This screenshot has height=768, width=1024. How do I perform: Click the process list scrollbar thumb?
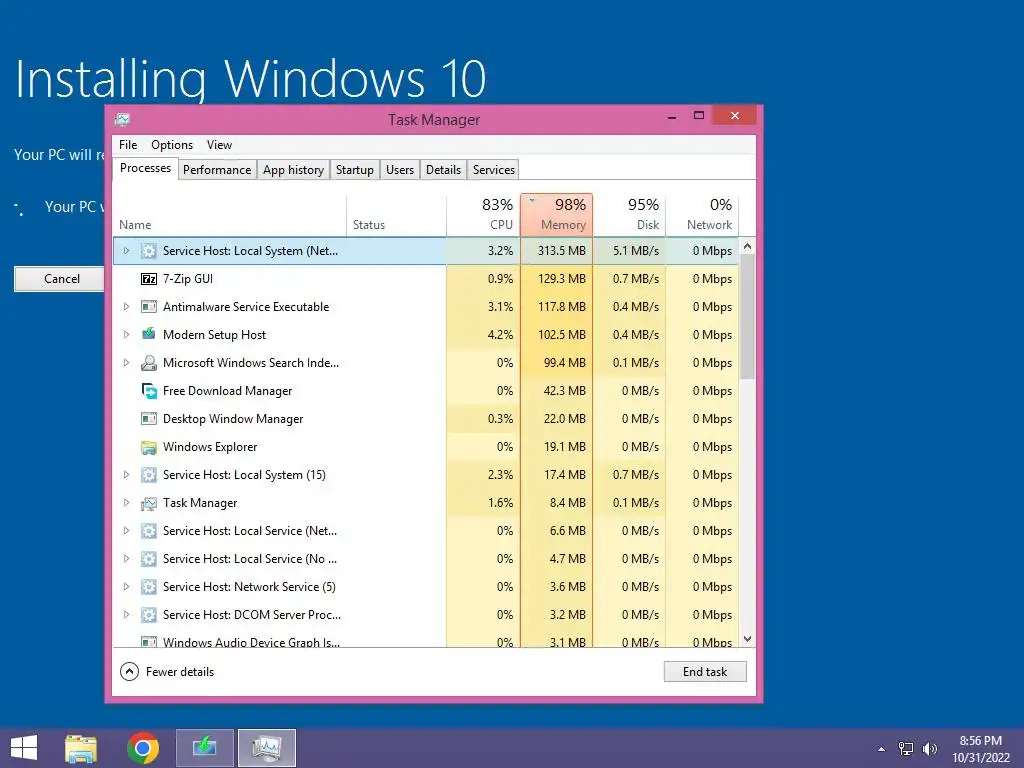748,317
